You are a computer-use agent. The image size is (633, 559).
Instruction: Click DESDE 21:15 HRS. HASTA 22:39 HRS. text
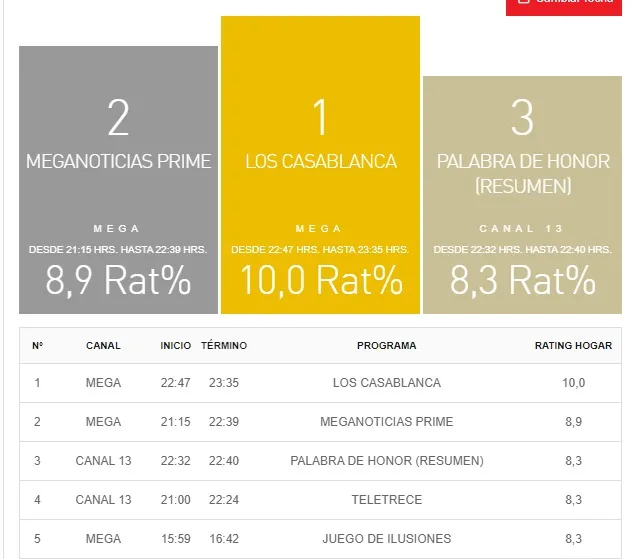coord(118,249)
